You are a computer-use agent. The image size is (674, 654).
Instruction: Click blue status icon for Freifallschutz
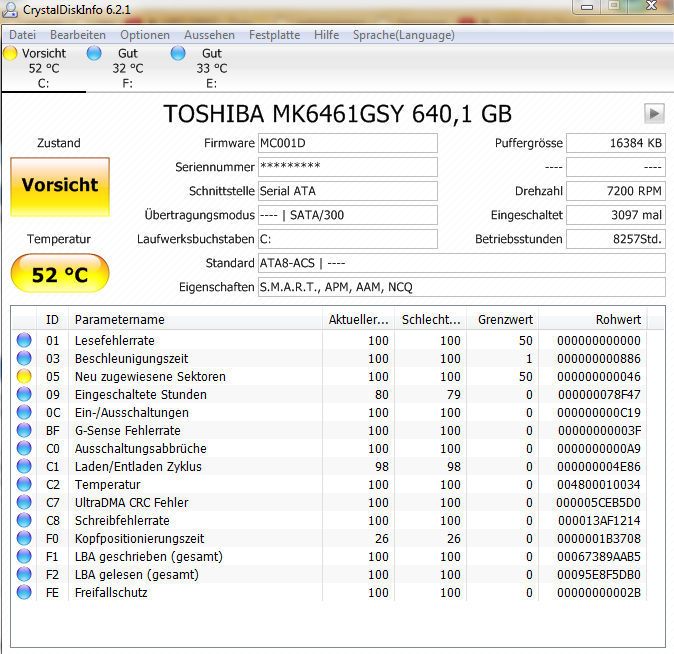tap(24, 593)
